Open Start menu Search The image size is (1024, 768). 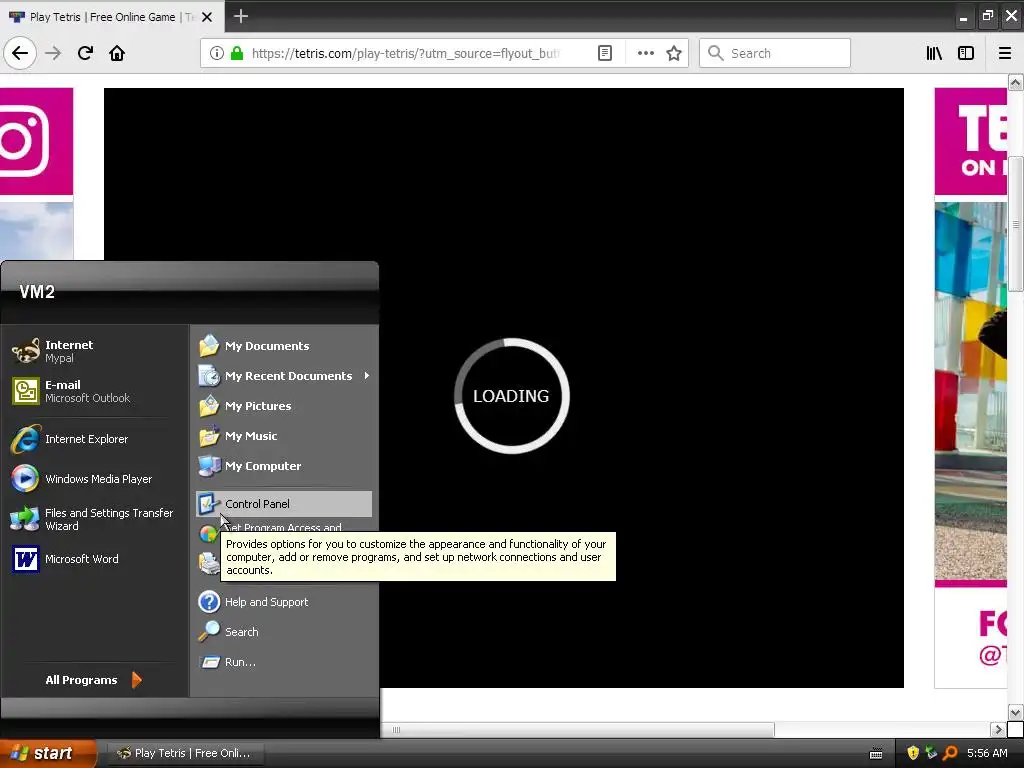click(x=284, y=632)
